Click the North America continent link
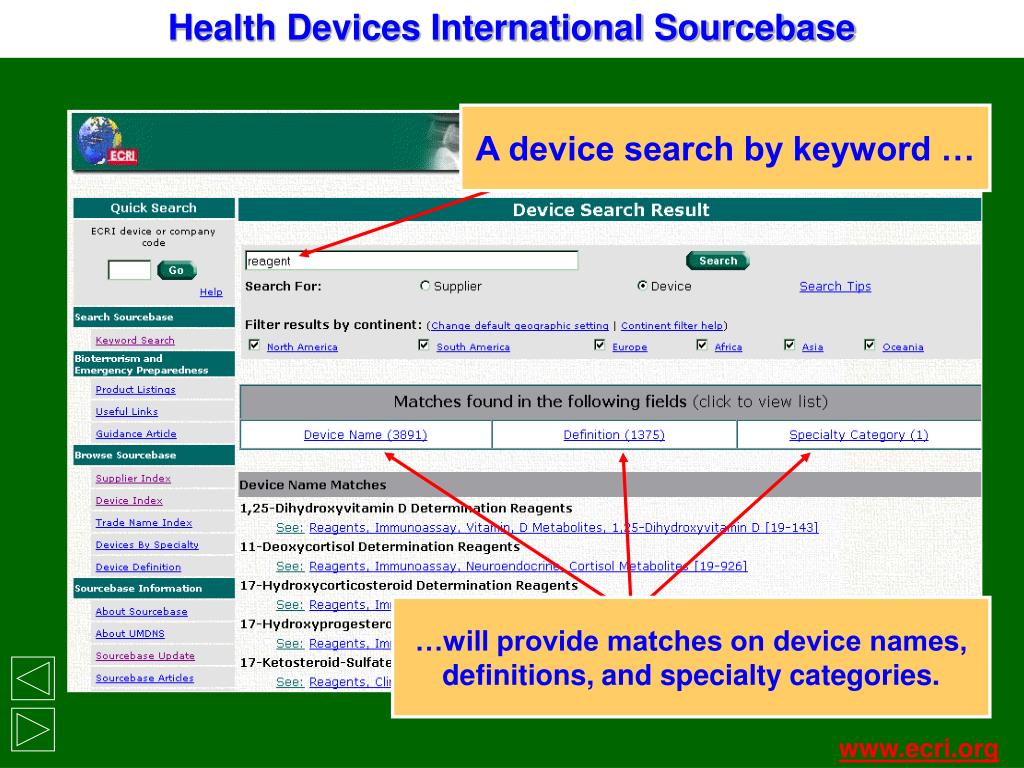The image size is (1024, 768). pyautogui.click(x=302, y=347)
